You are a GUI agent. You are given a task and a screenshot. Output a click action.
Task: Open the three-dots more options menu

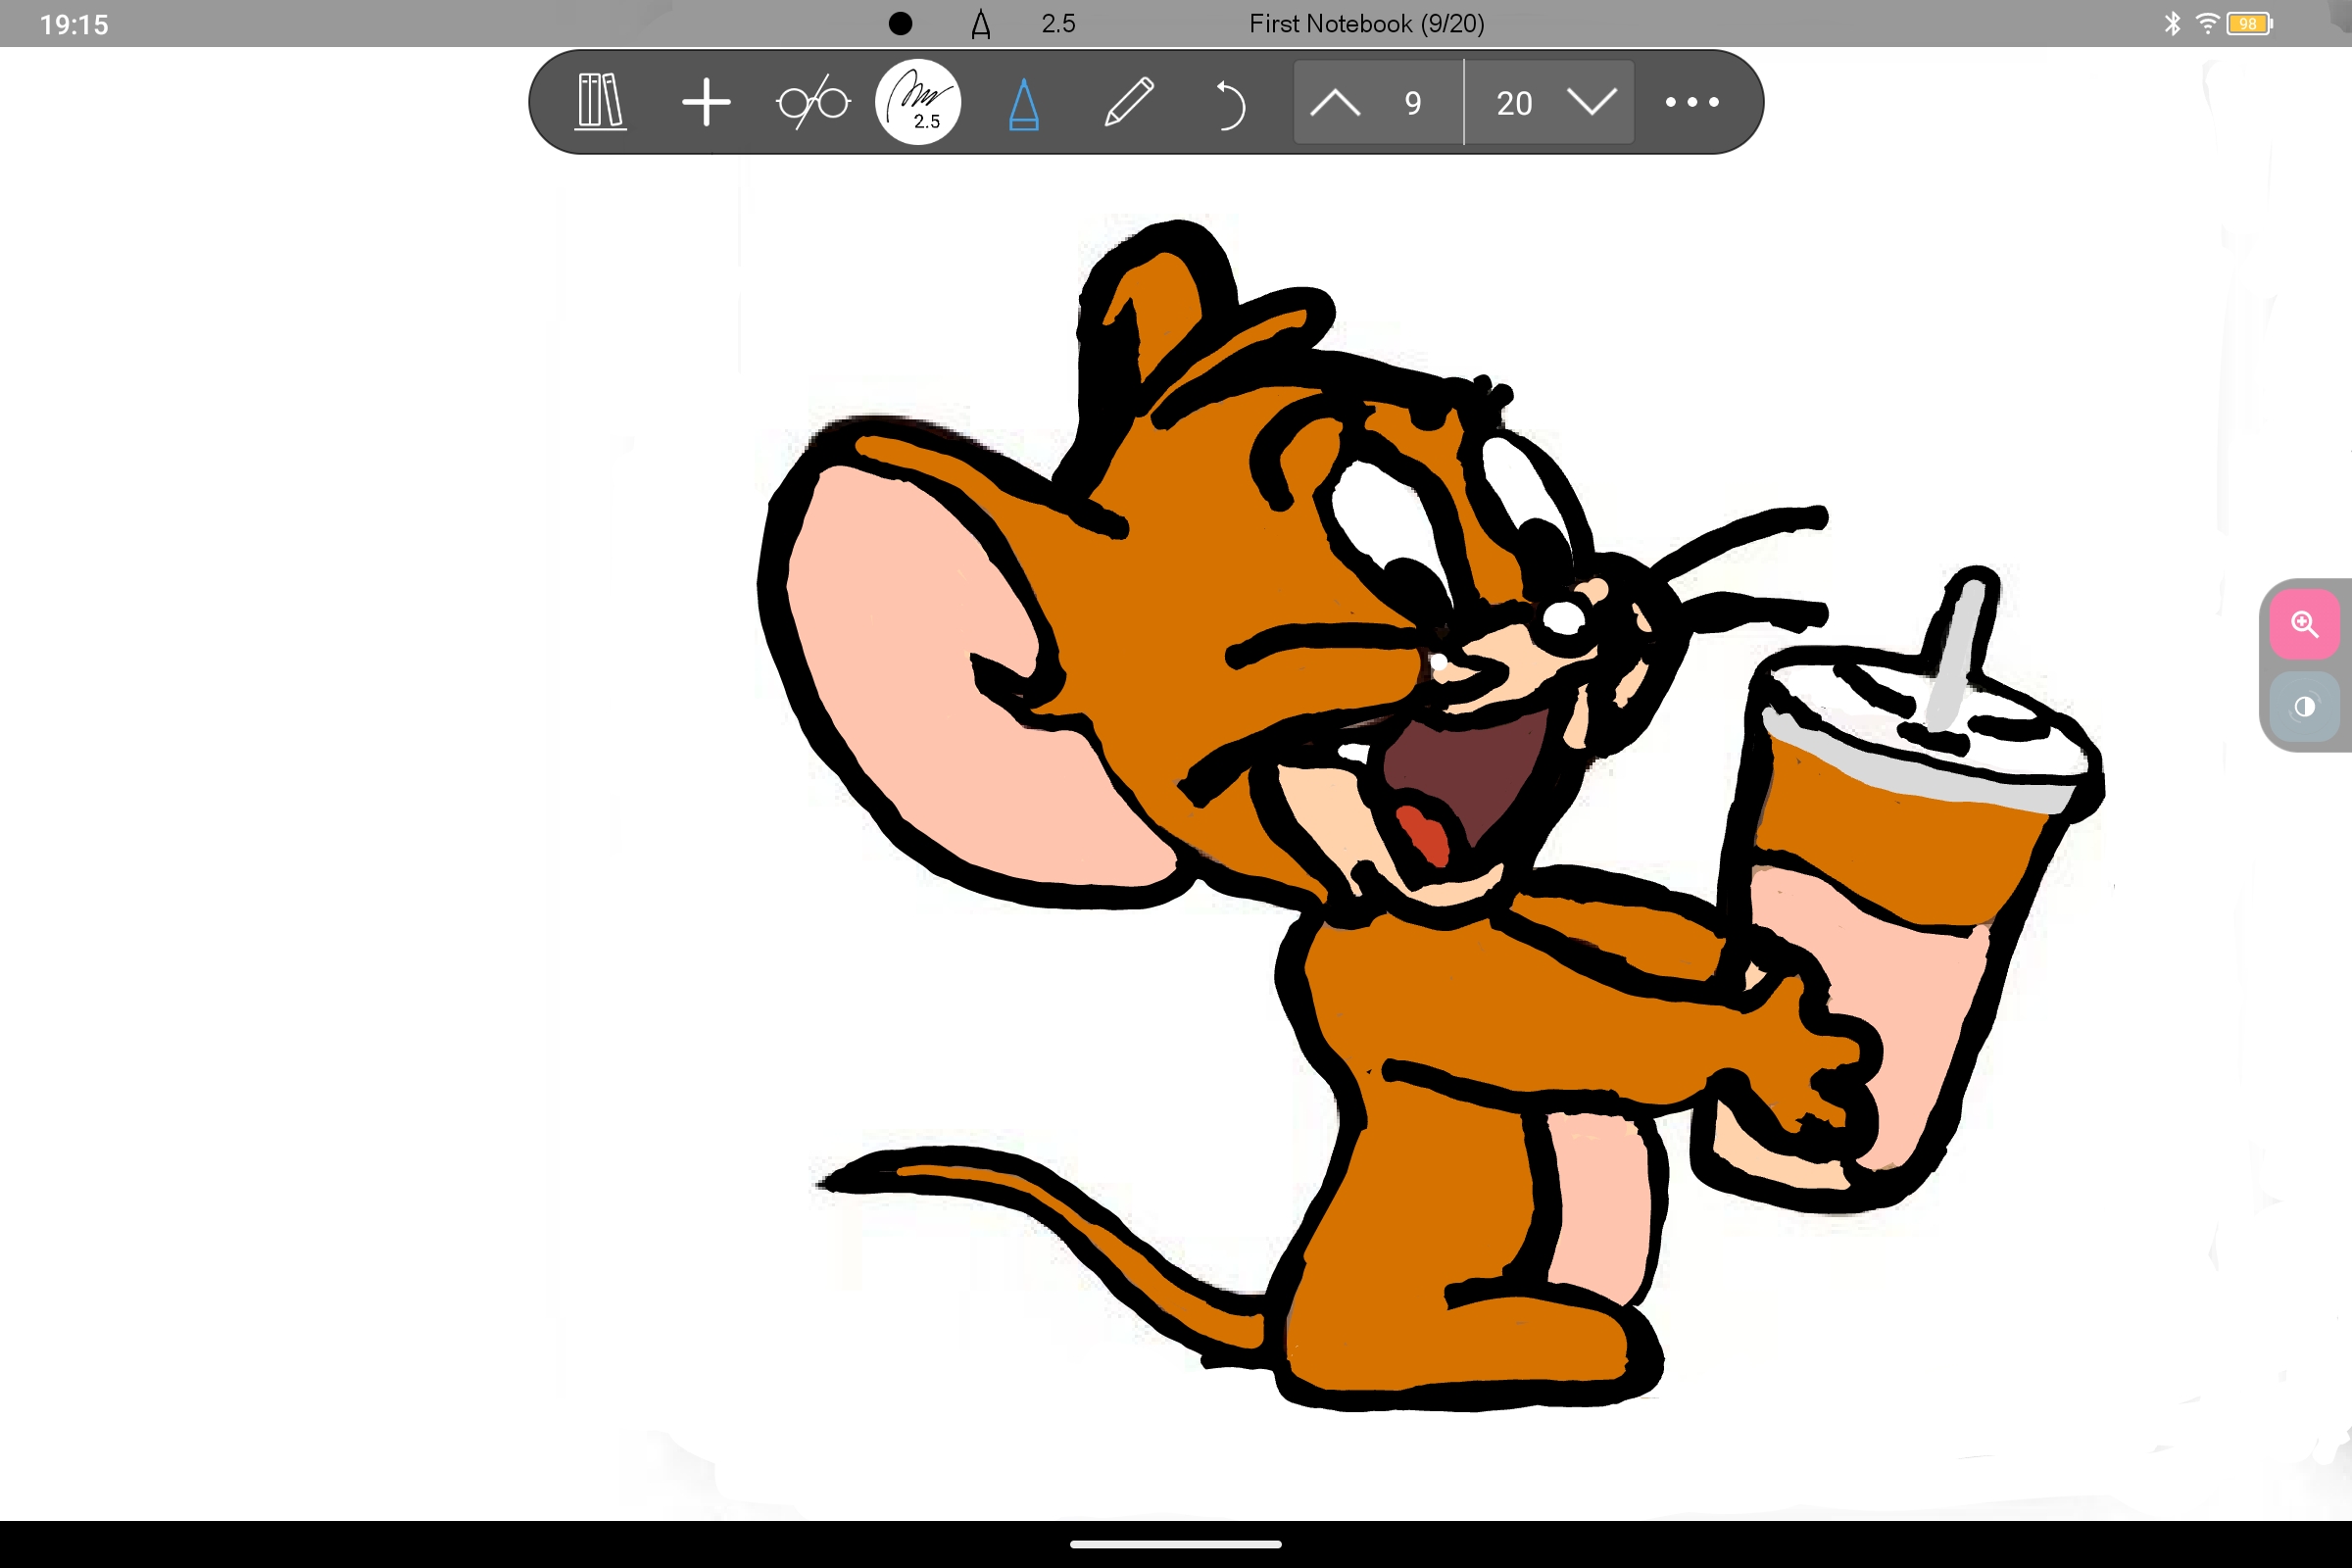(1692, 102)
